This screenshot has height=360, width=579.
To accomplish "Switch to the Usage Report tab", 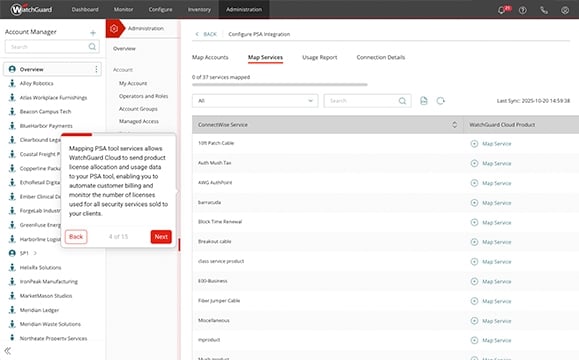I will pos(320,57).
